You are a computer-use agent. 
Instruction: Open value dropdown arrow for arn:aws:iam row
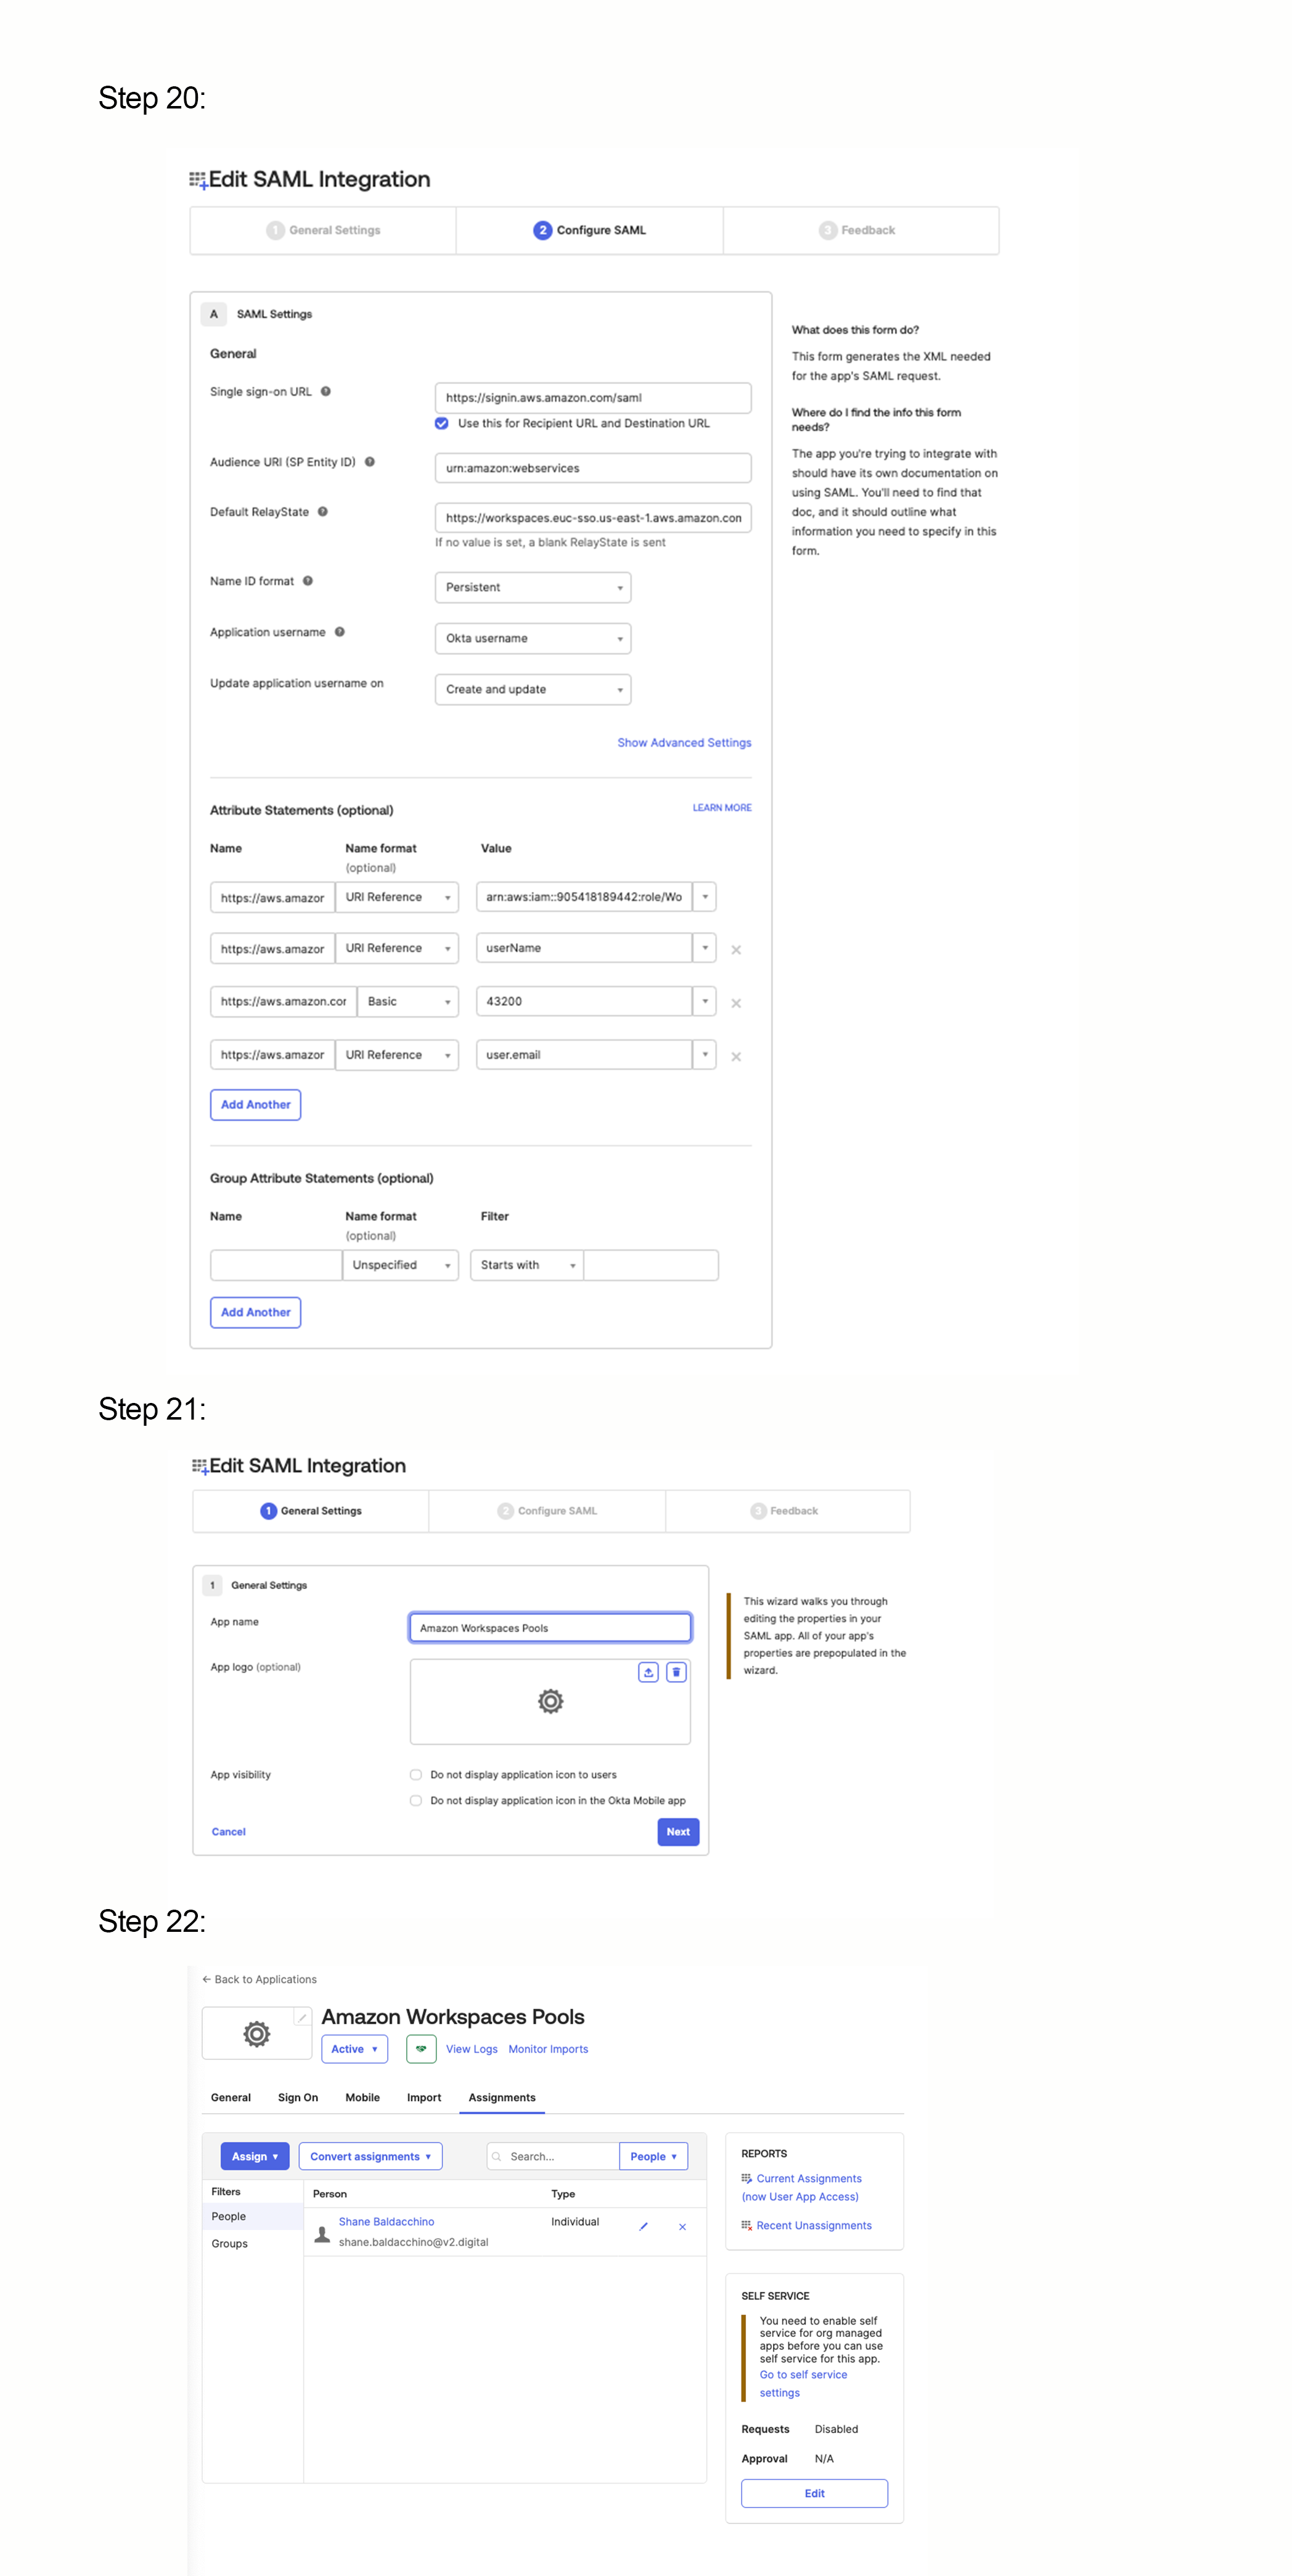point(705,897)
